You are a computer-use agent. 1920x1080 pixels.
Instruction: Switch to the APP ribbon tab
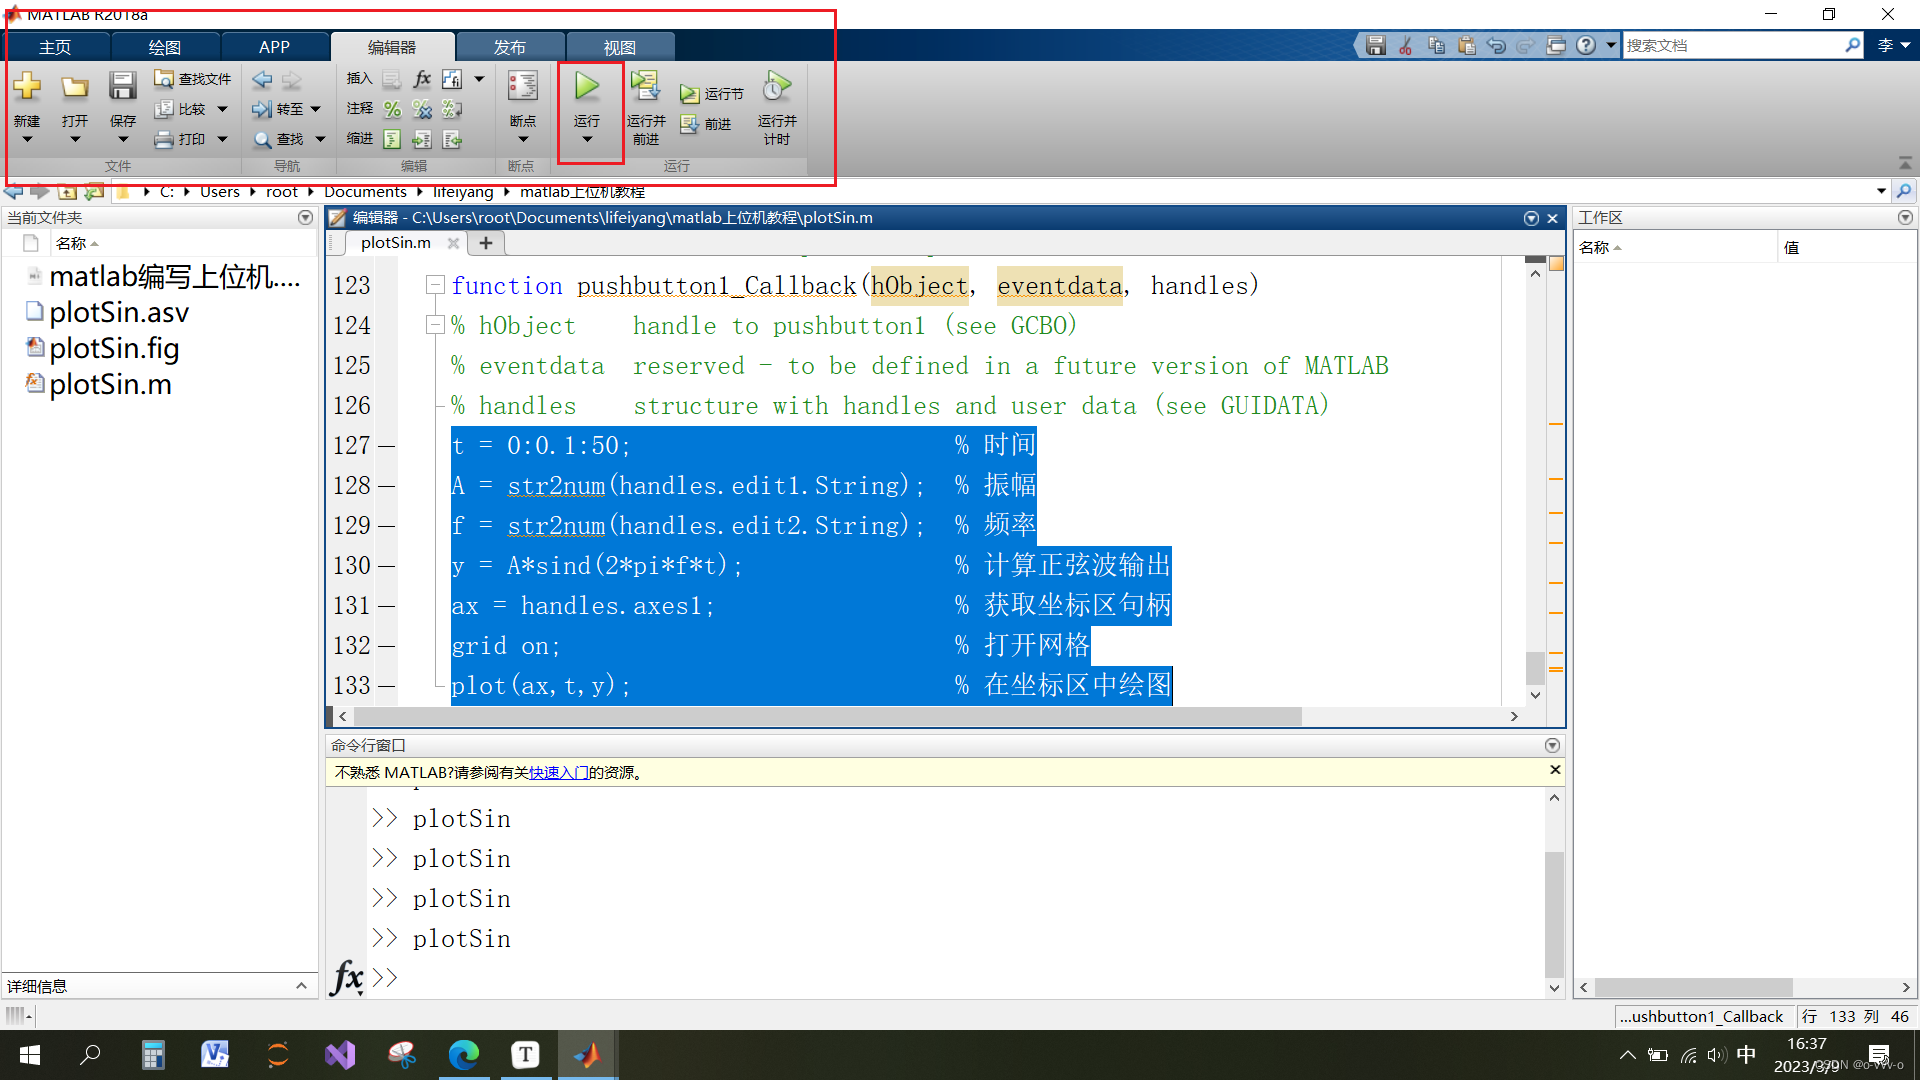coord(274,47)
